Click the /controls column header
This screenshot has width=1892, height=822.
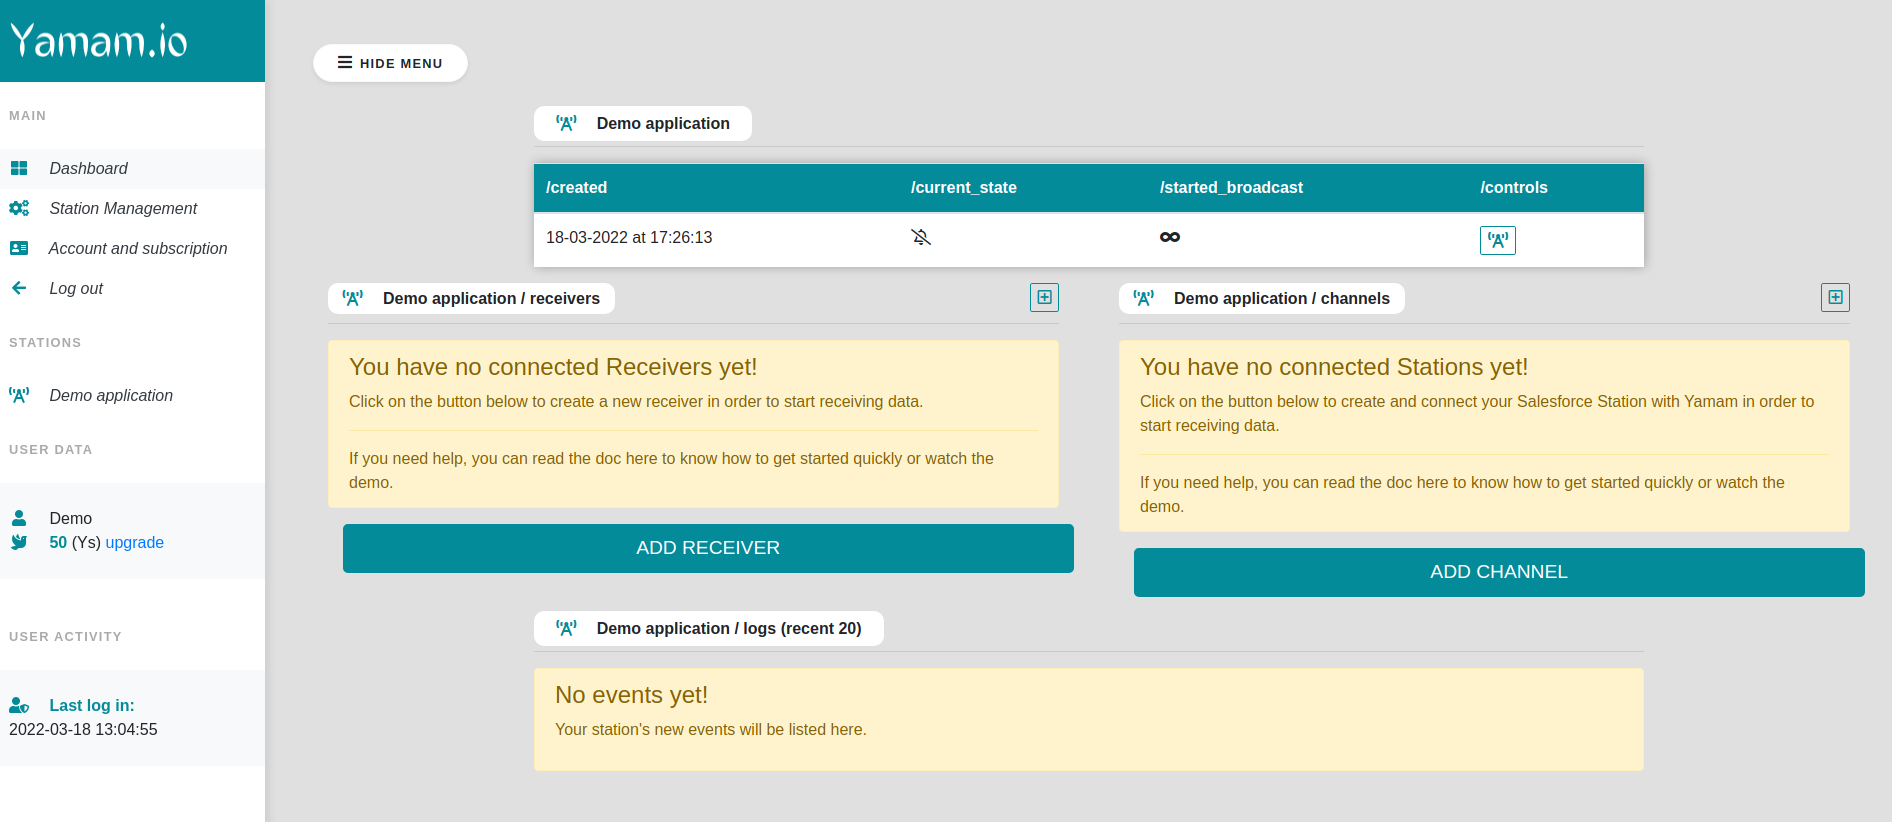pyautogui.click(x=1513, y=187)
